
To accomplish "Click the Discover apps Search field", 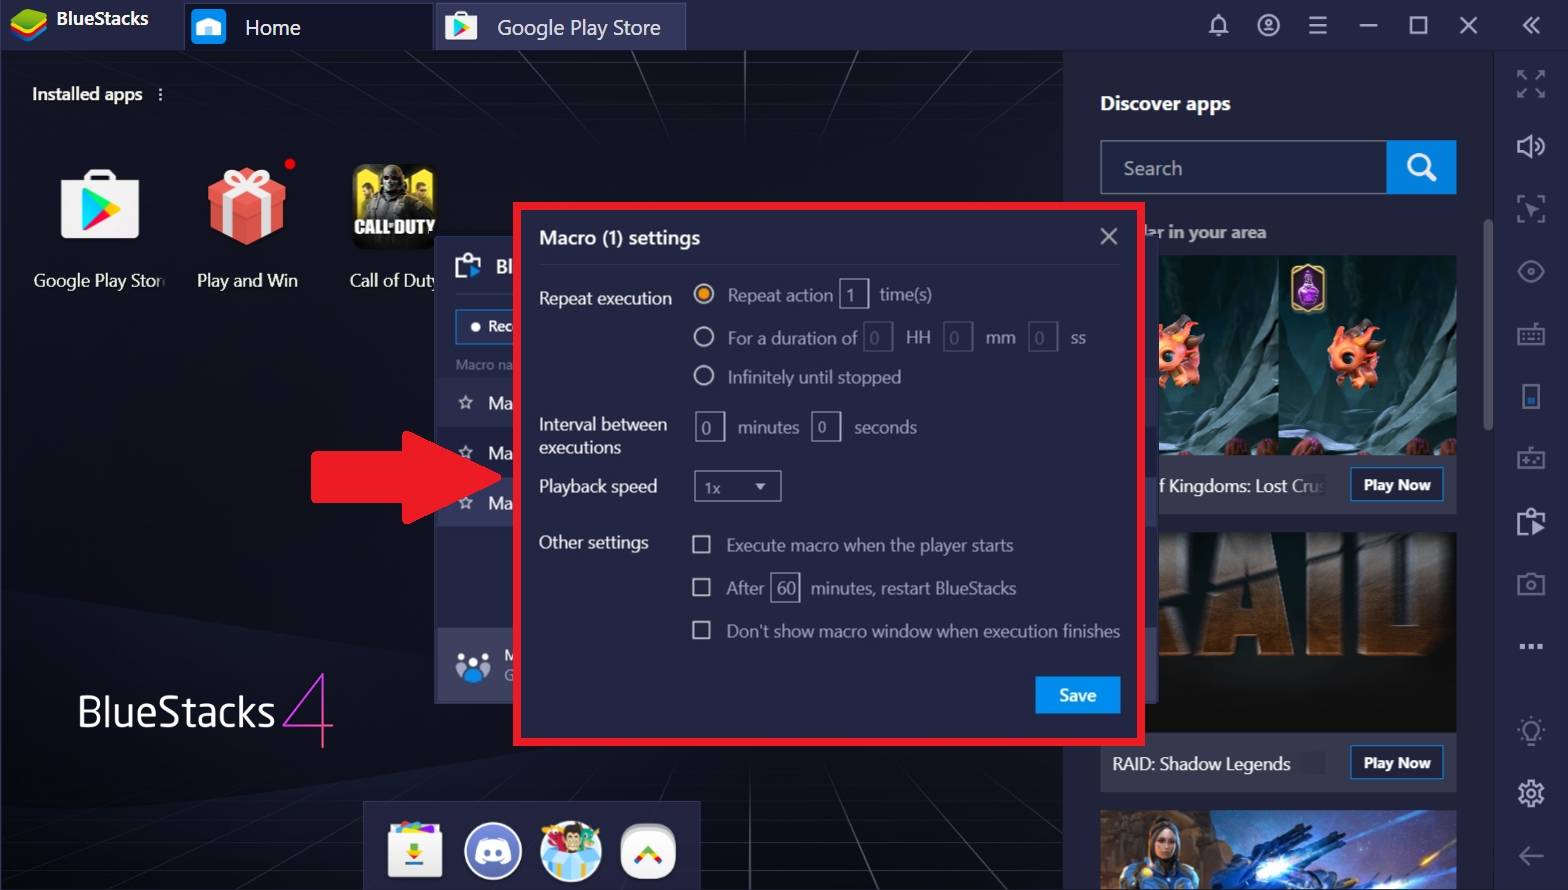I will coord(1243,167).
